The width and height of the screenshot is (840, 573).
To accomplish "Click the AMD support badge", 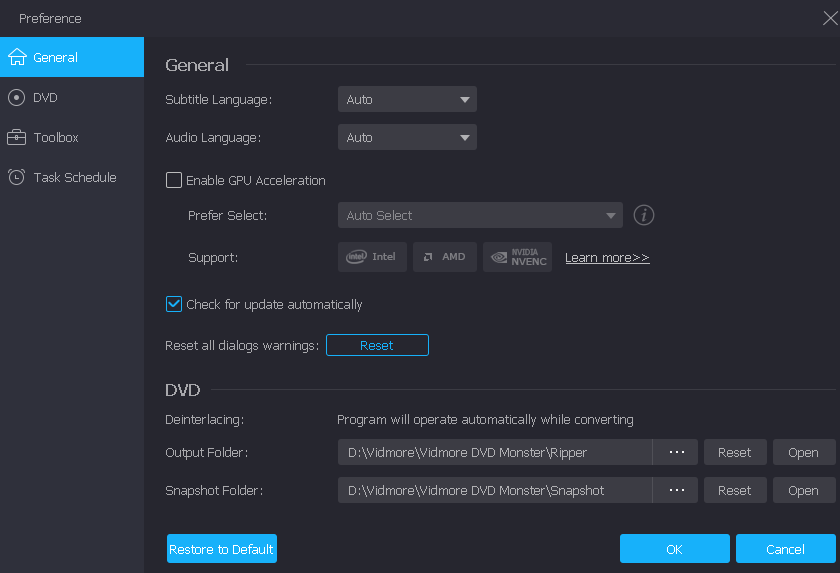I will click(x=445, y=257).
